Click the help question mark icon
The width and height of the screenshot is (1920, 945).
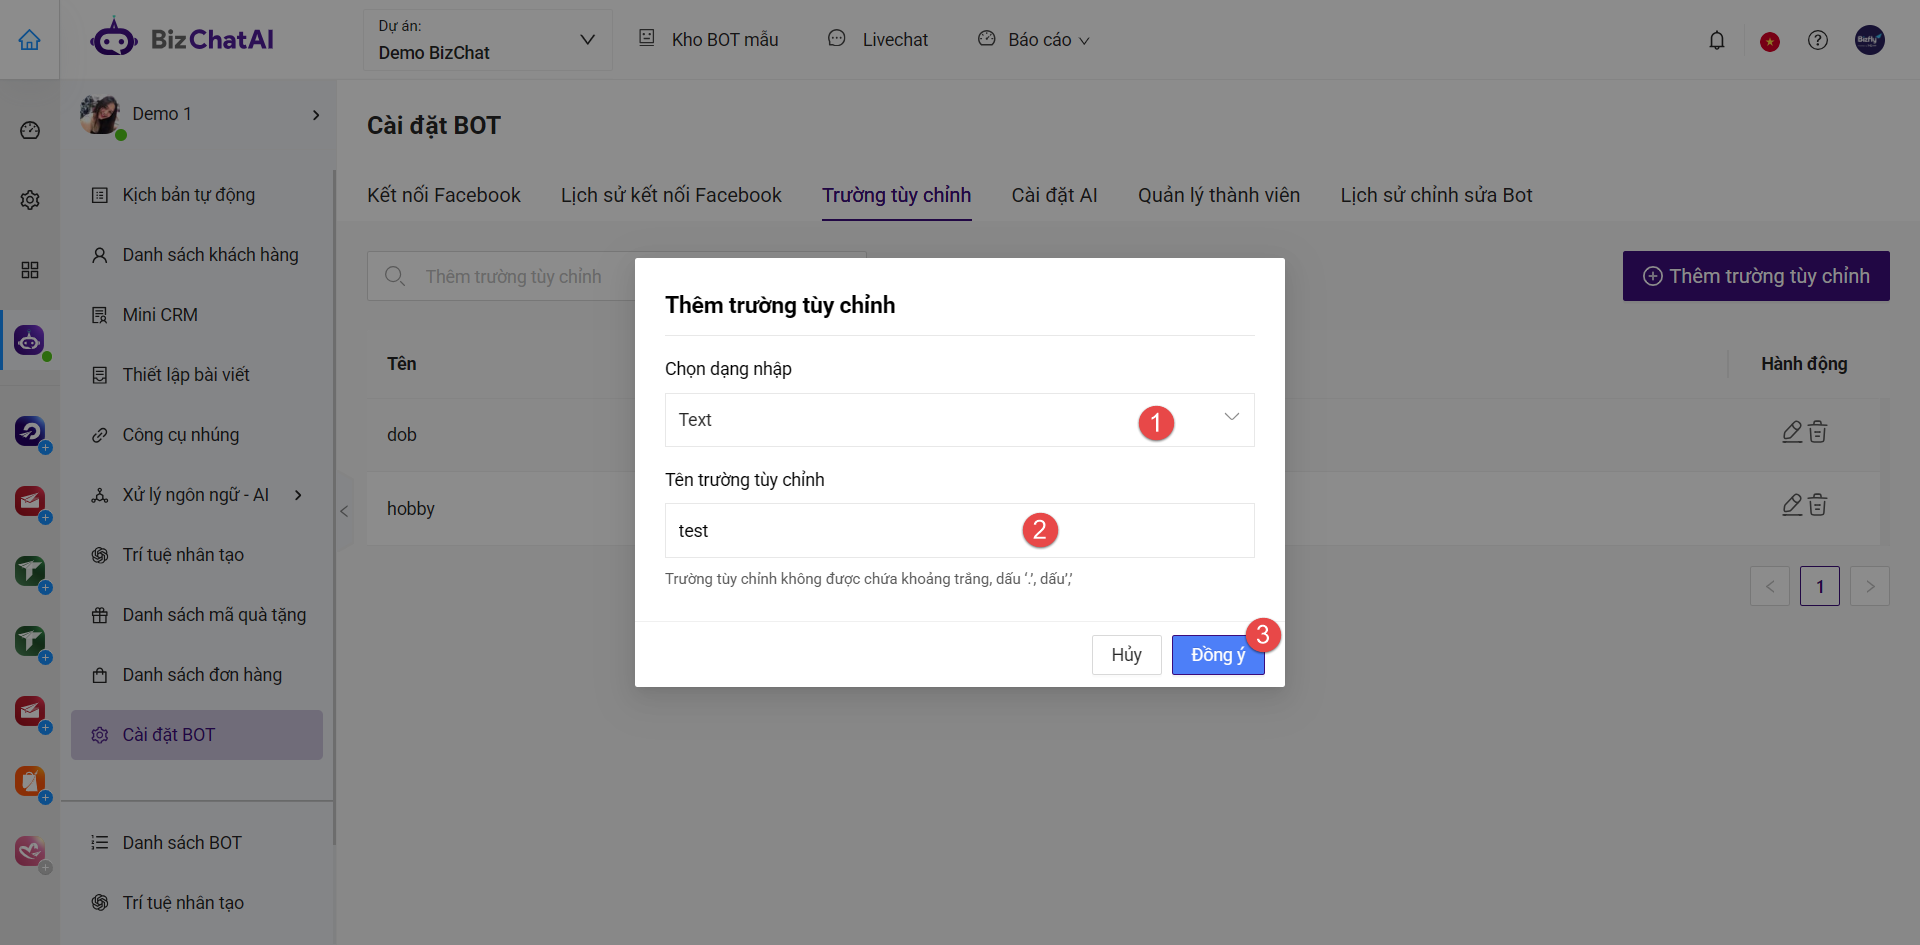[1817, 40]
